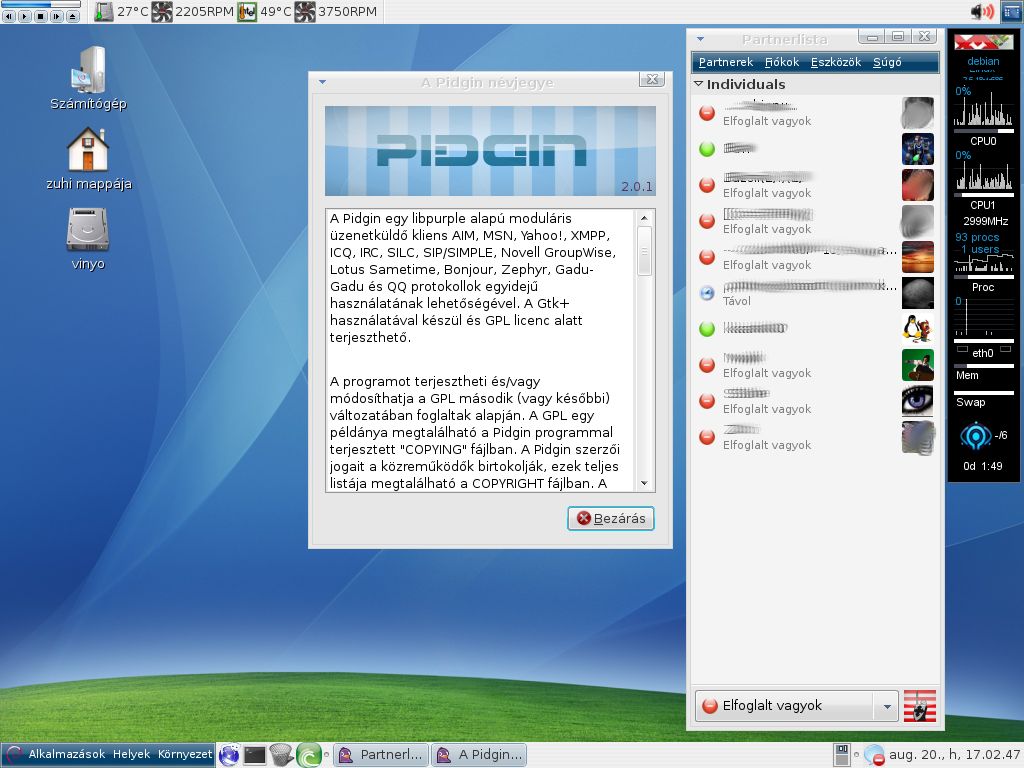Open the vinyo hard drive desktop icon

coord(88,239)
